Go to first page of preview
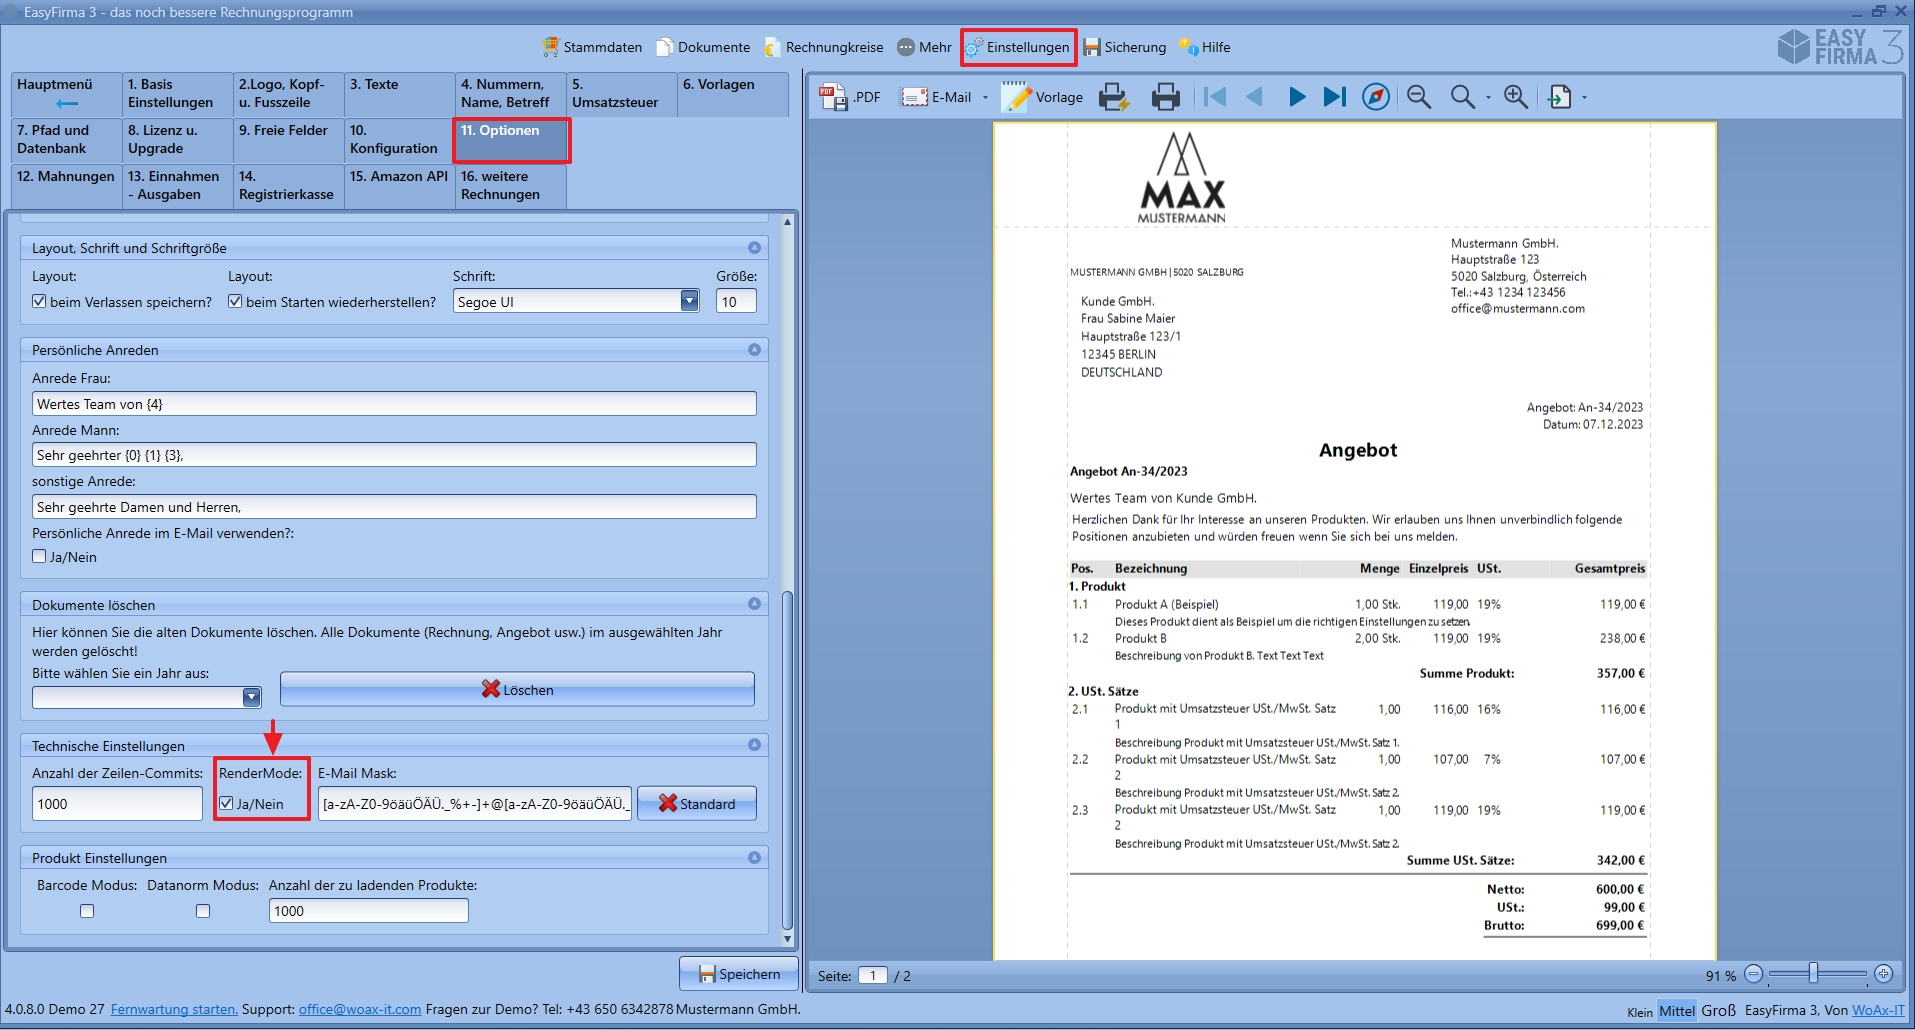This screenshot has height=1030, width=1915. [1215, 97]
